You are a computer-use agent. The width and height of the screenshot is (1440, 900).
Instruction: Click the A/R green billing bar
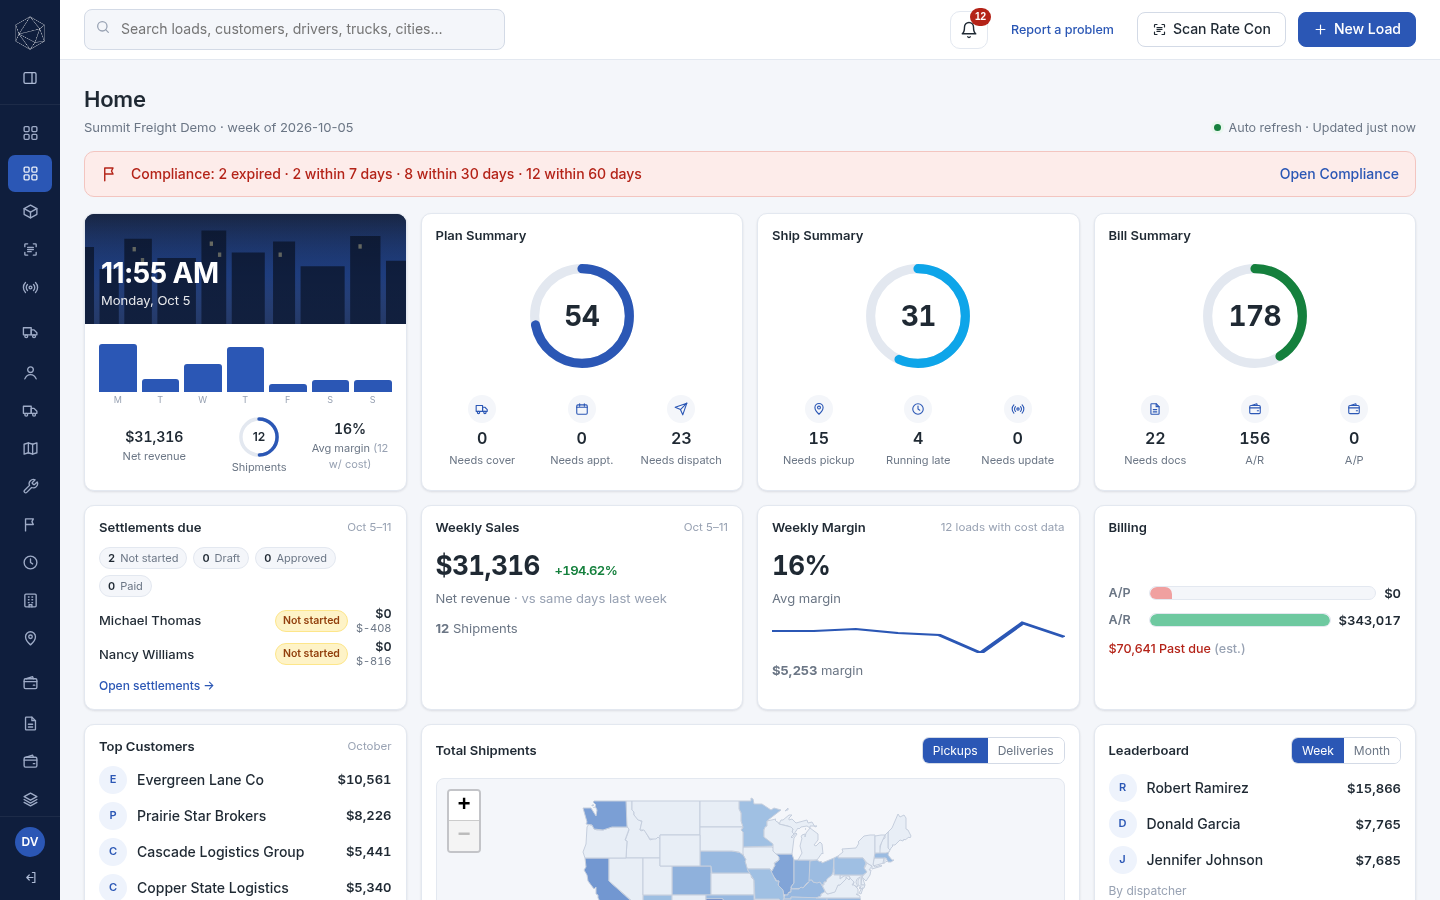coord(1240,620)
